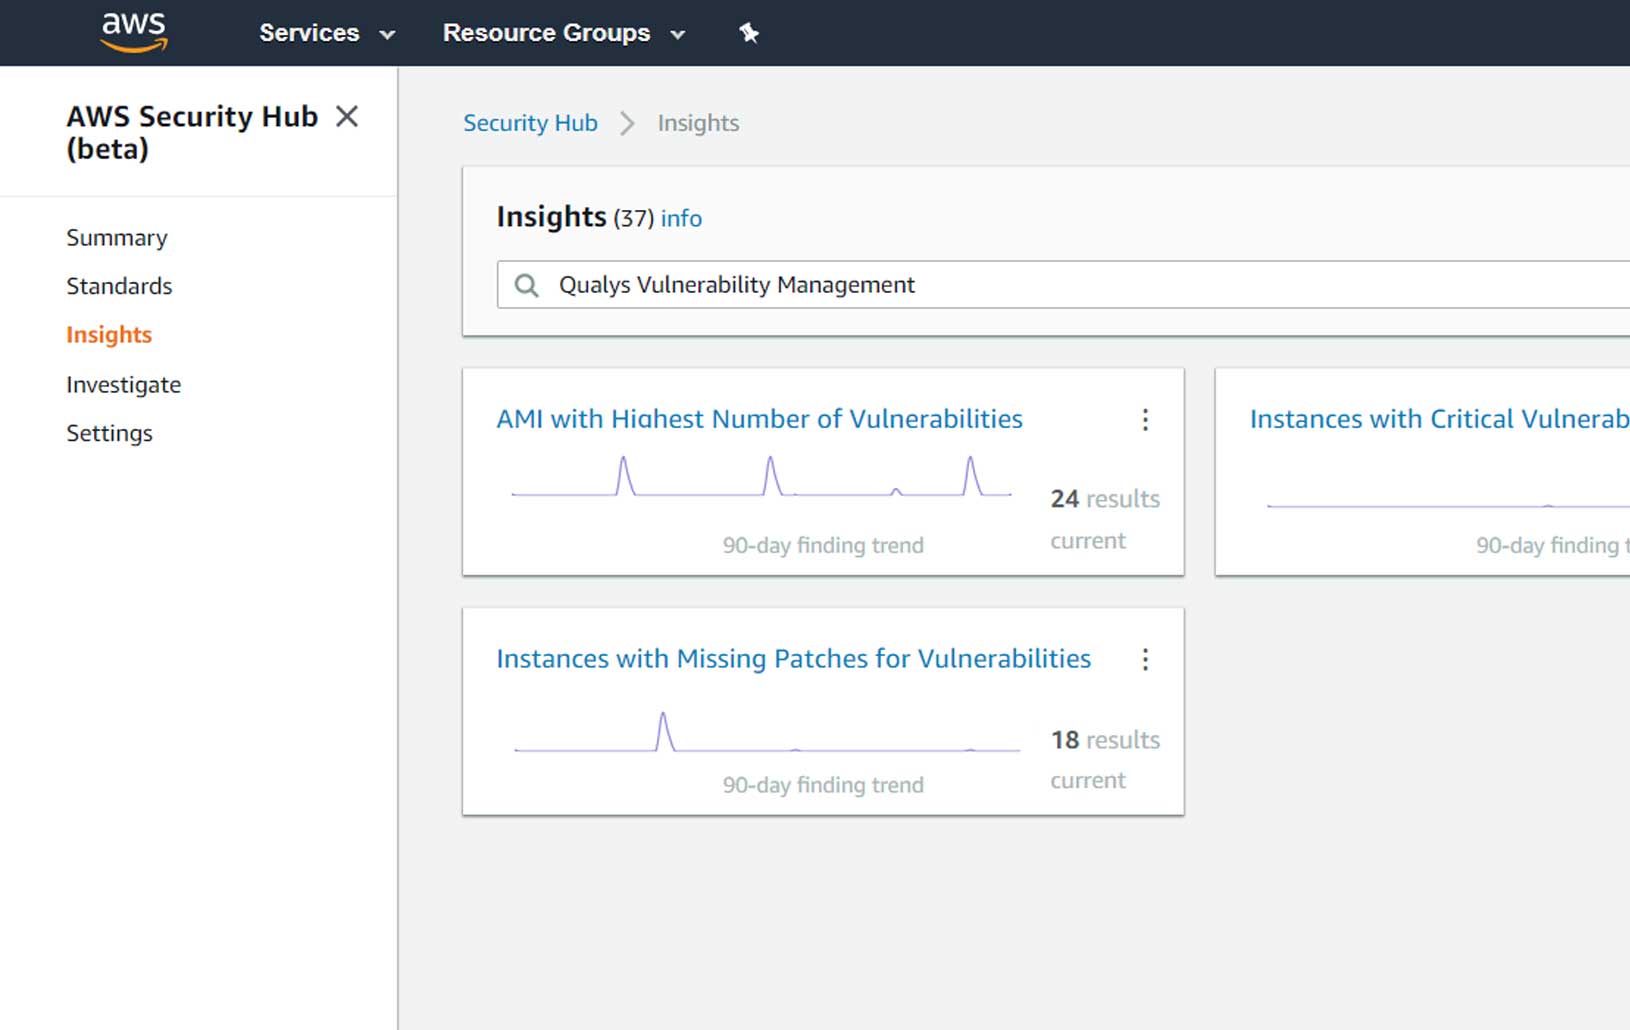Click the breadcrumb chevron after Security Hub
Image resolution: width=1630 pixels, height=1030 pixels.
point(627,123)
